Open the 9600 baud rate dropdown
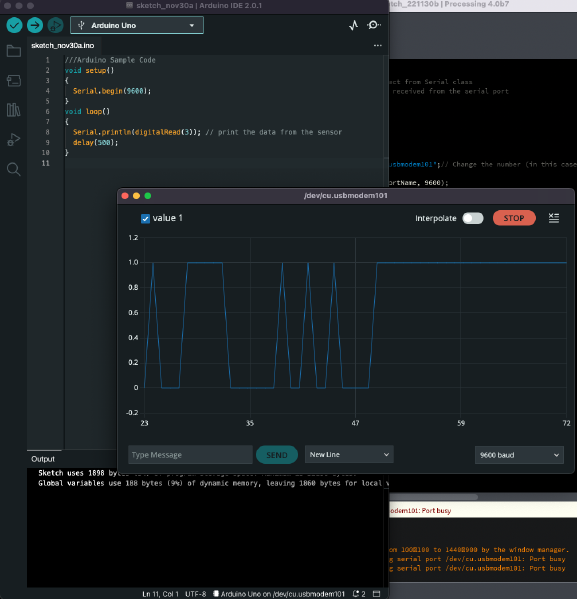 tap(519, 455)
